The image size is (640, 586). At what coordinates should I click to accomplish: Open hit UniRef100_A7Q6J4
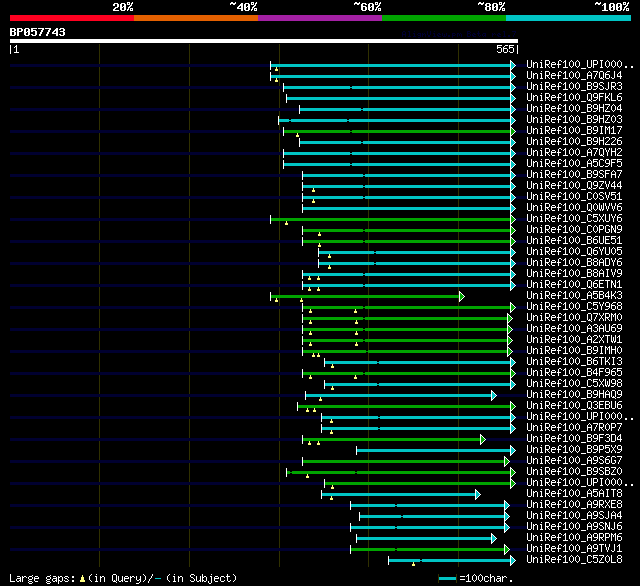pos(574,75)
